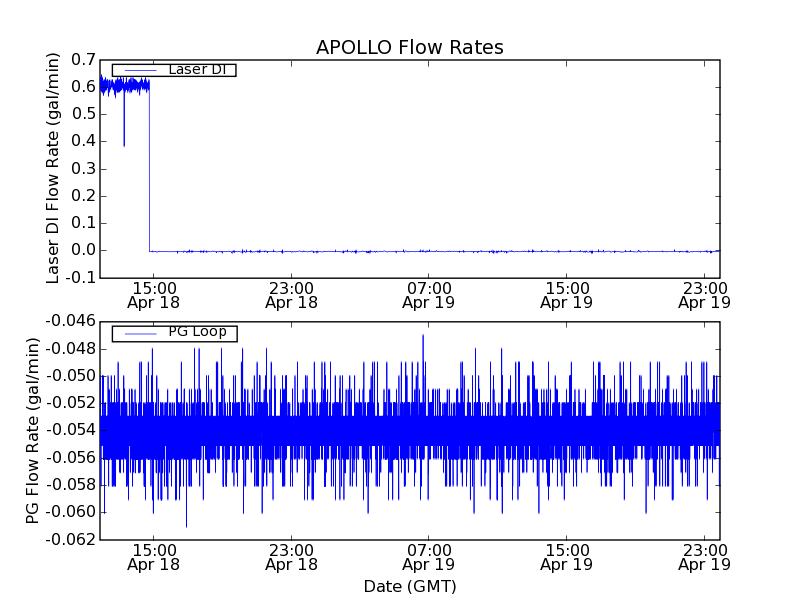The image size is (800, 600).
Task: Click '15:00 Apr 19' label under top plot
Action: 566,296
